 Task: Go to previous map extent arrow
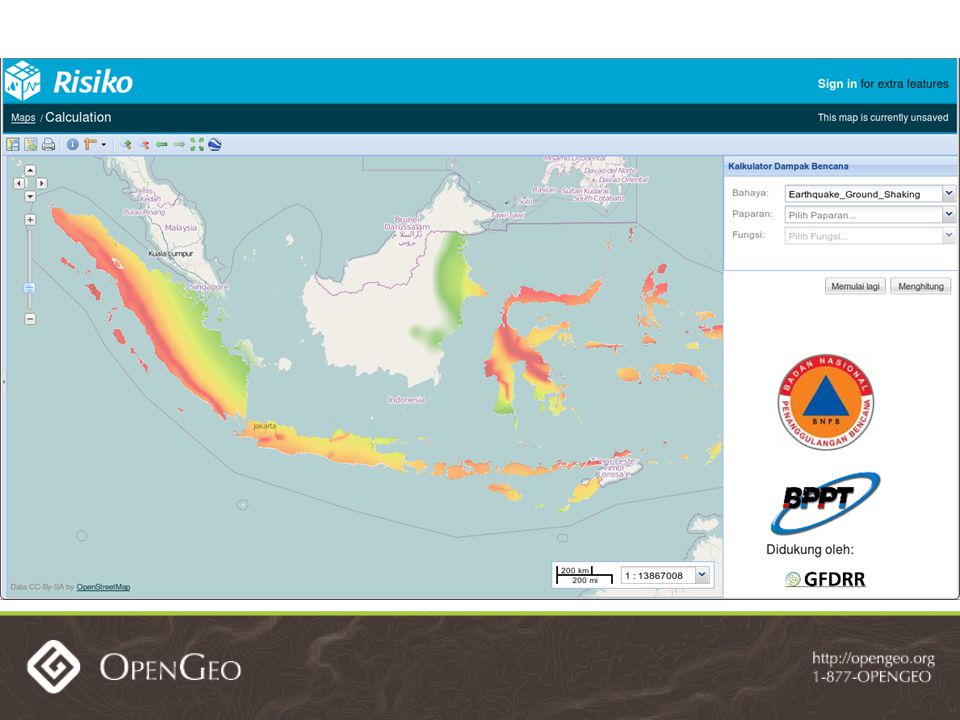coord(162,145)
